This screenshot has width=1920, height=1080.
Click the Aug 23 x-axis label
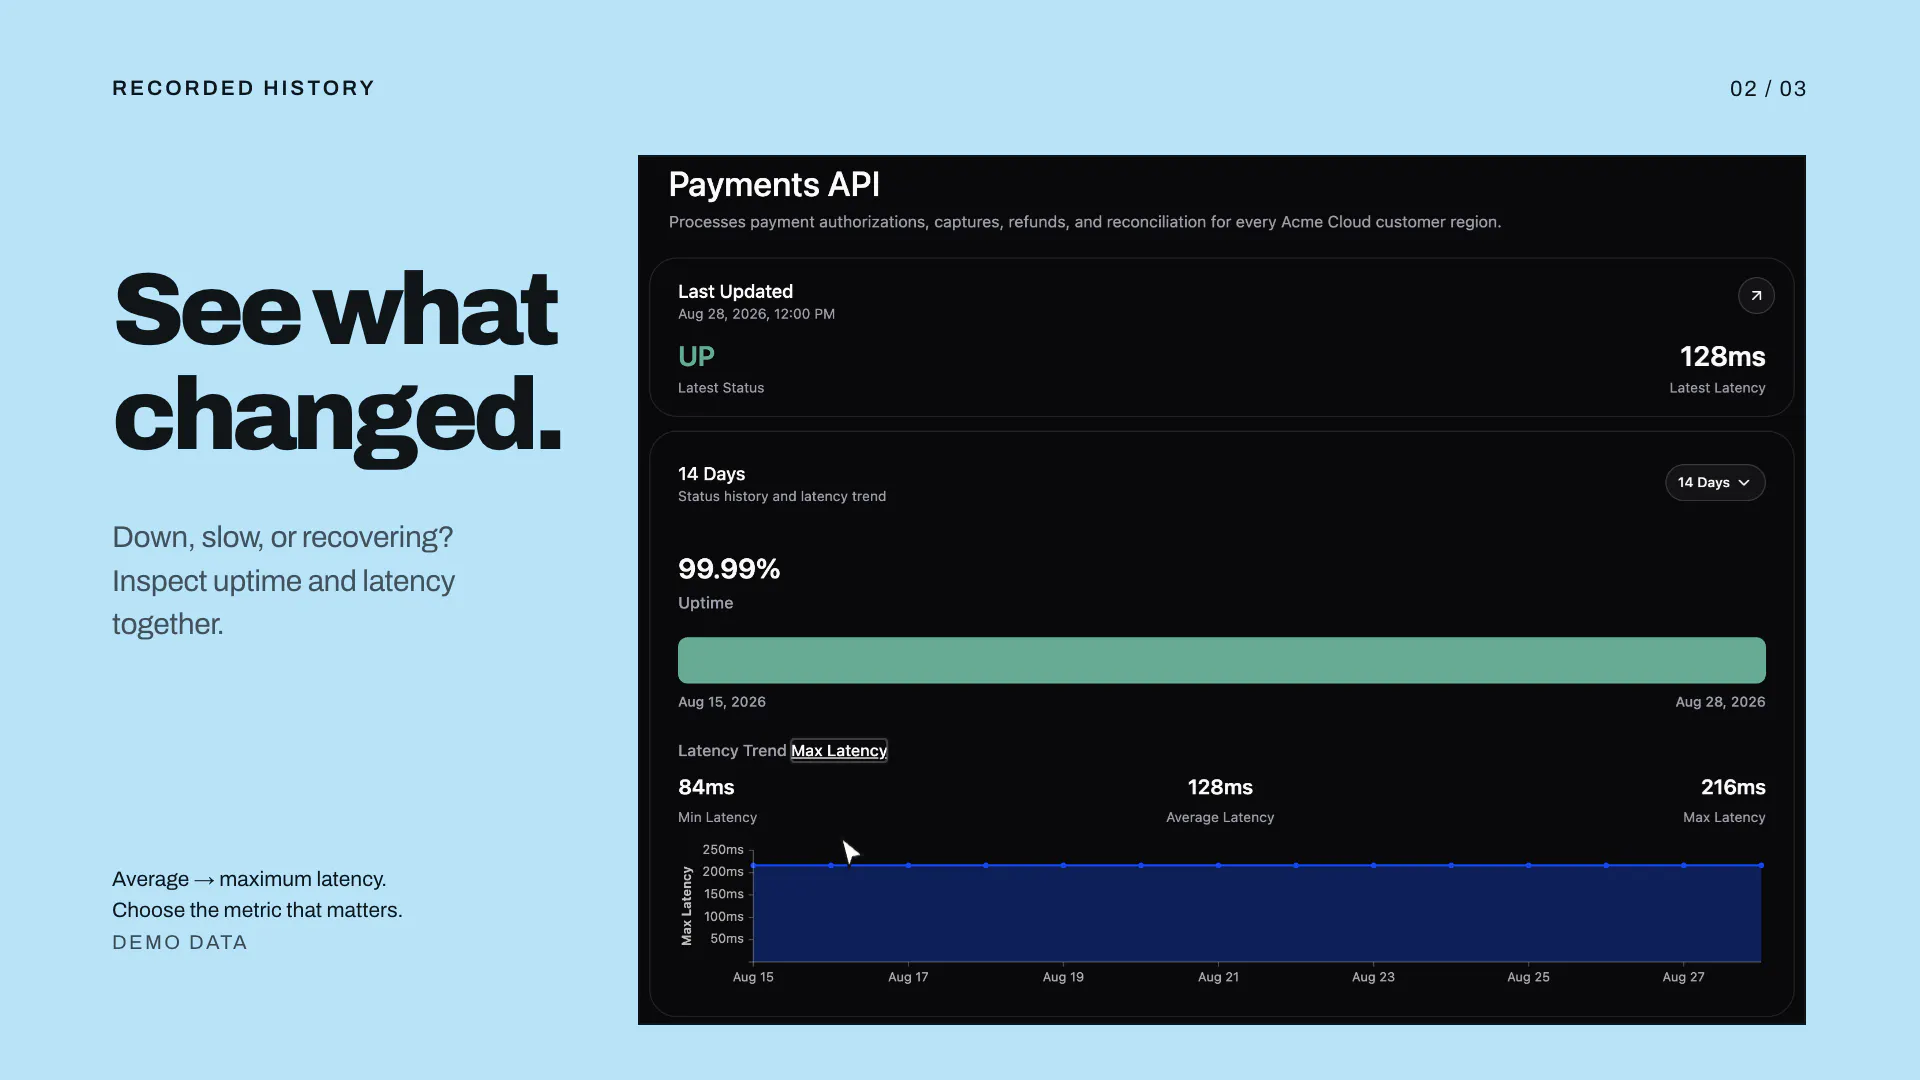pyautogui.click(x=1373, y=977)
